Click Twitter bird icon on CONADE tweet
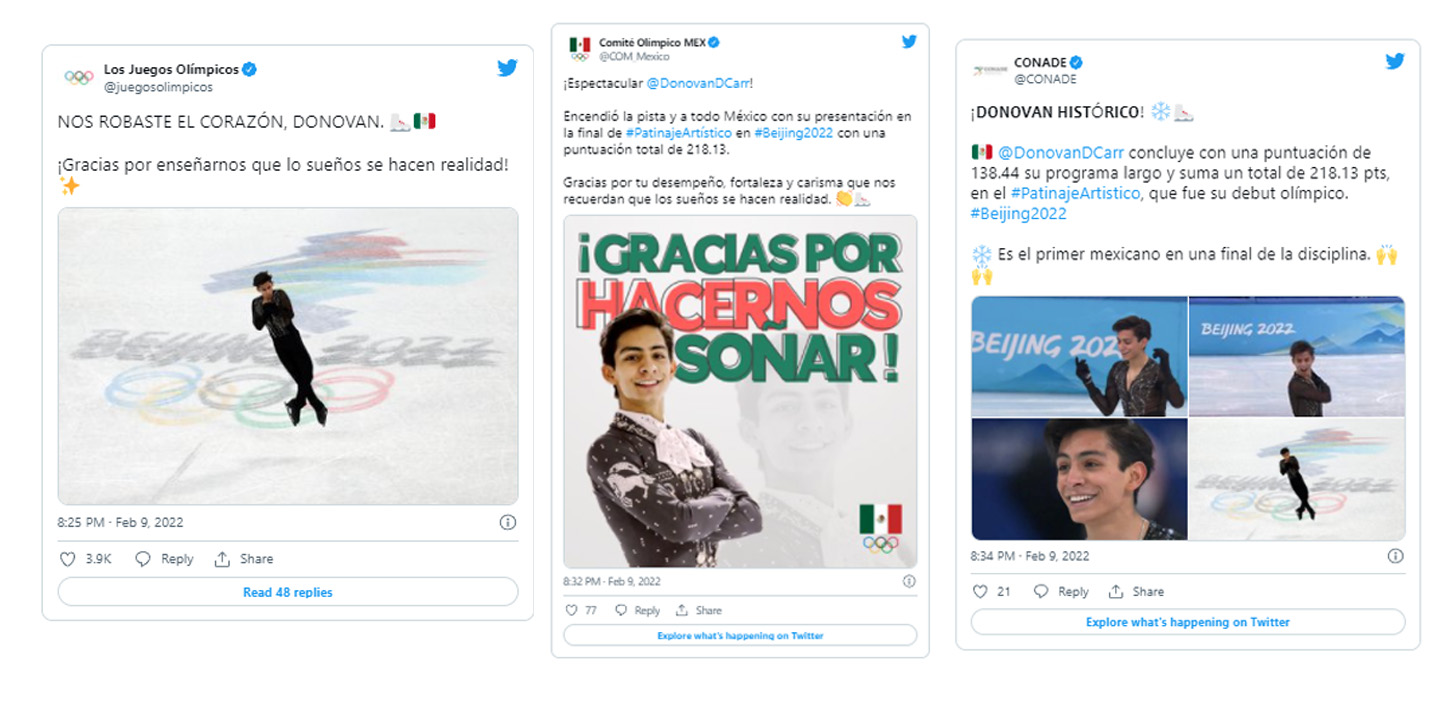The width and height of the screenshot is (1440, 720). click(x=1395, y=62)
